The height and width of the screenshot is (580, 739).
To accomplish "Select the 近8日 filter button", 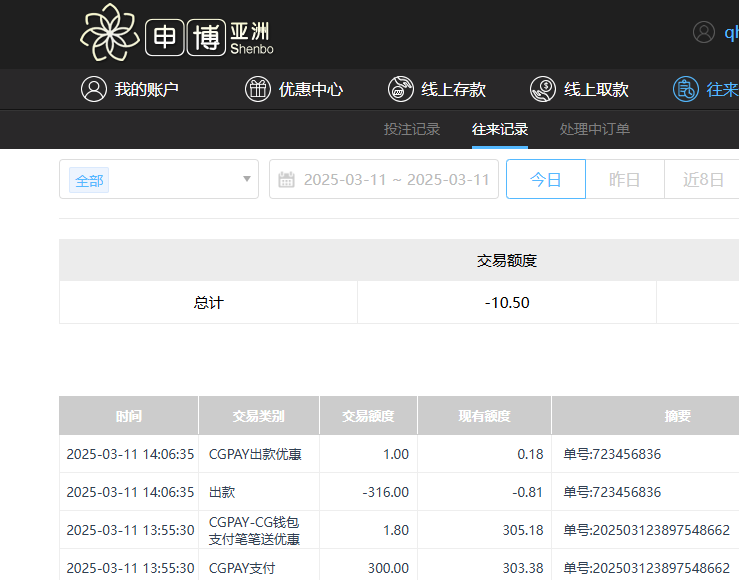I will click(x=703, y=180).
